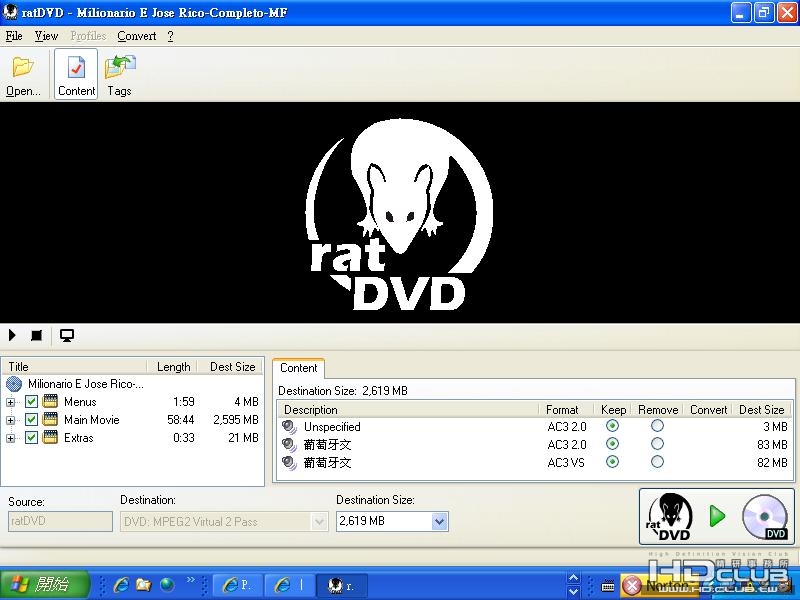Open the View menu
This screenshot has width=800, height=600.
tap(46, 36)
